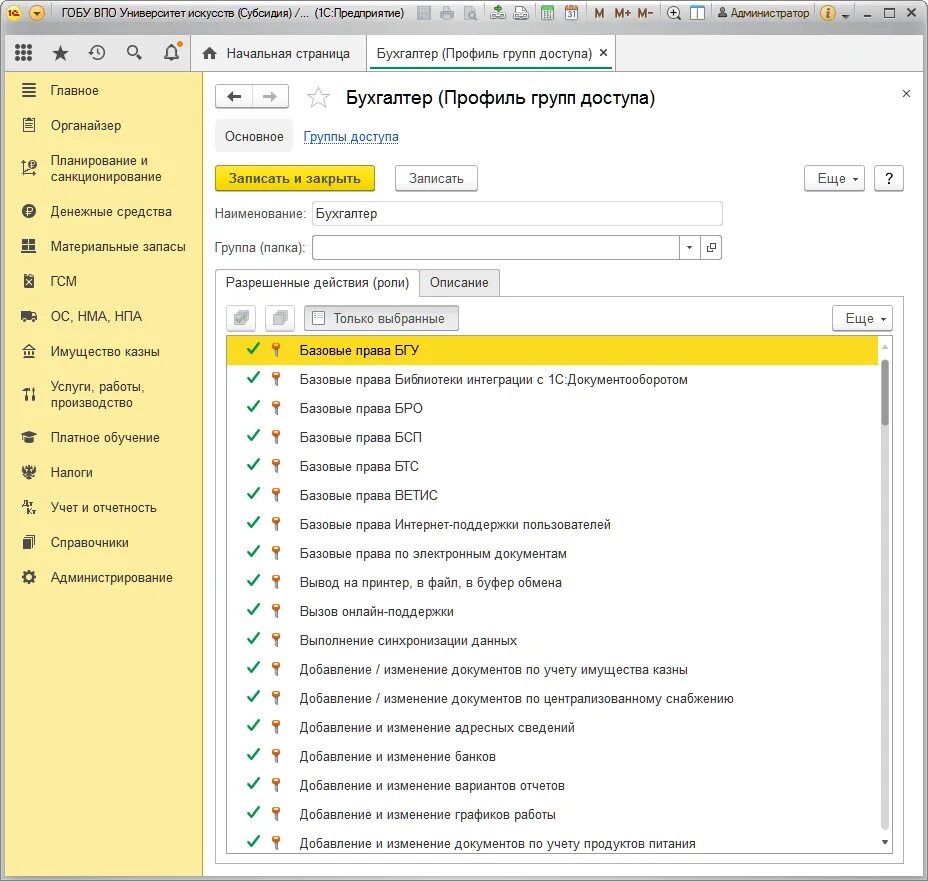Open the top Еще menu next to help
The height and width of the screenshot is (881, 928).
(834, 178)
